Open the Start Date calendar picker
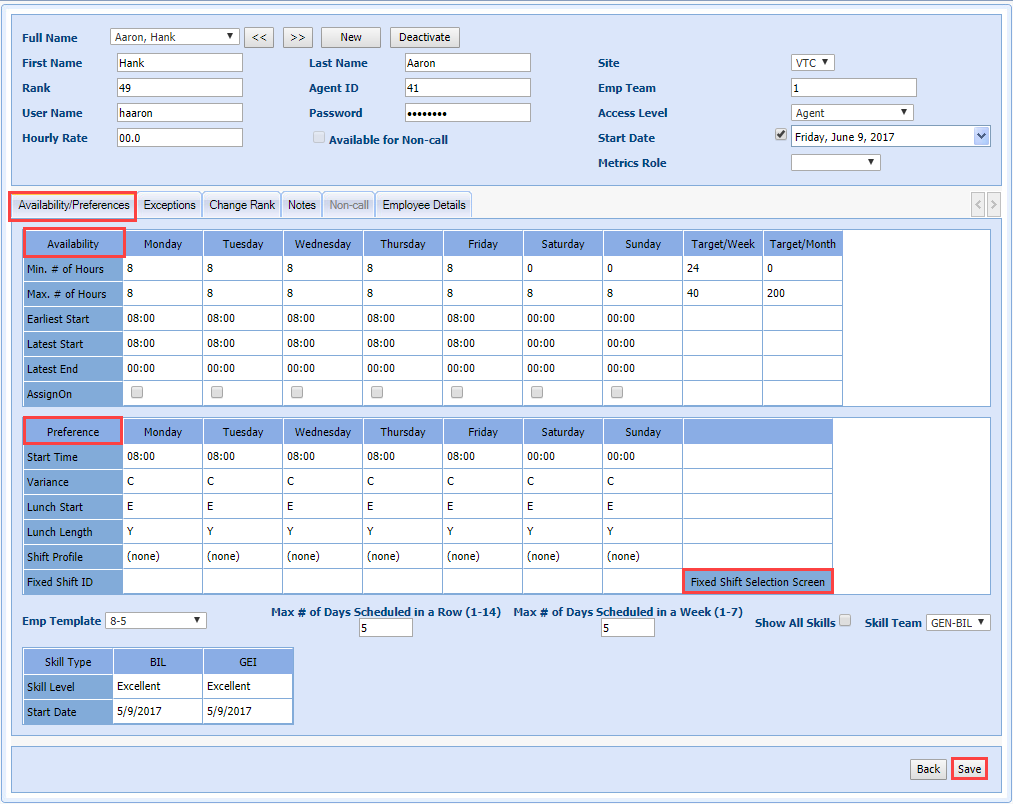 (980, 137)
